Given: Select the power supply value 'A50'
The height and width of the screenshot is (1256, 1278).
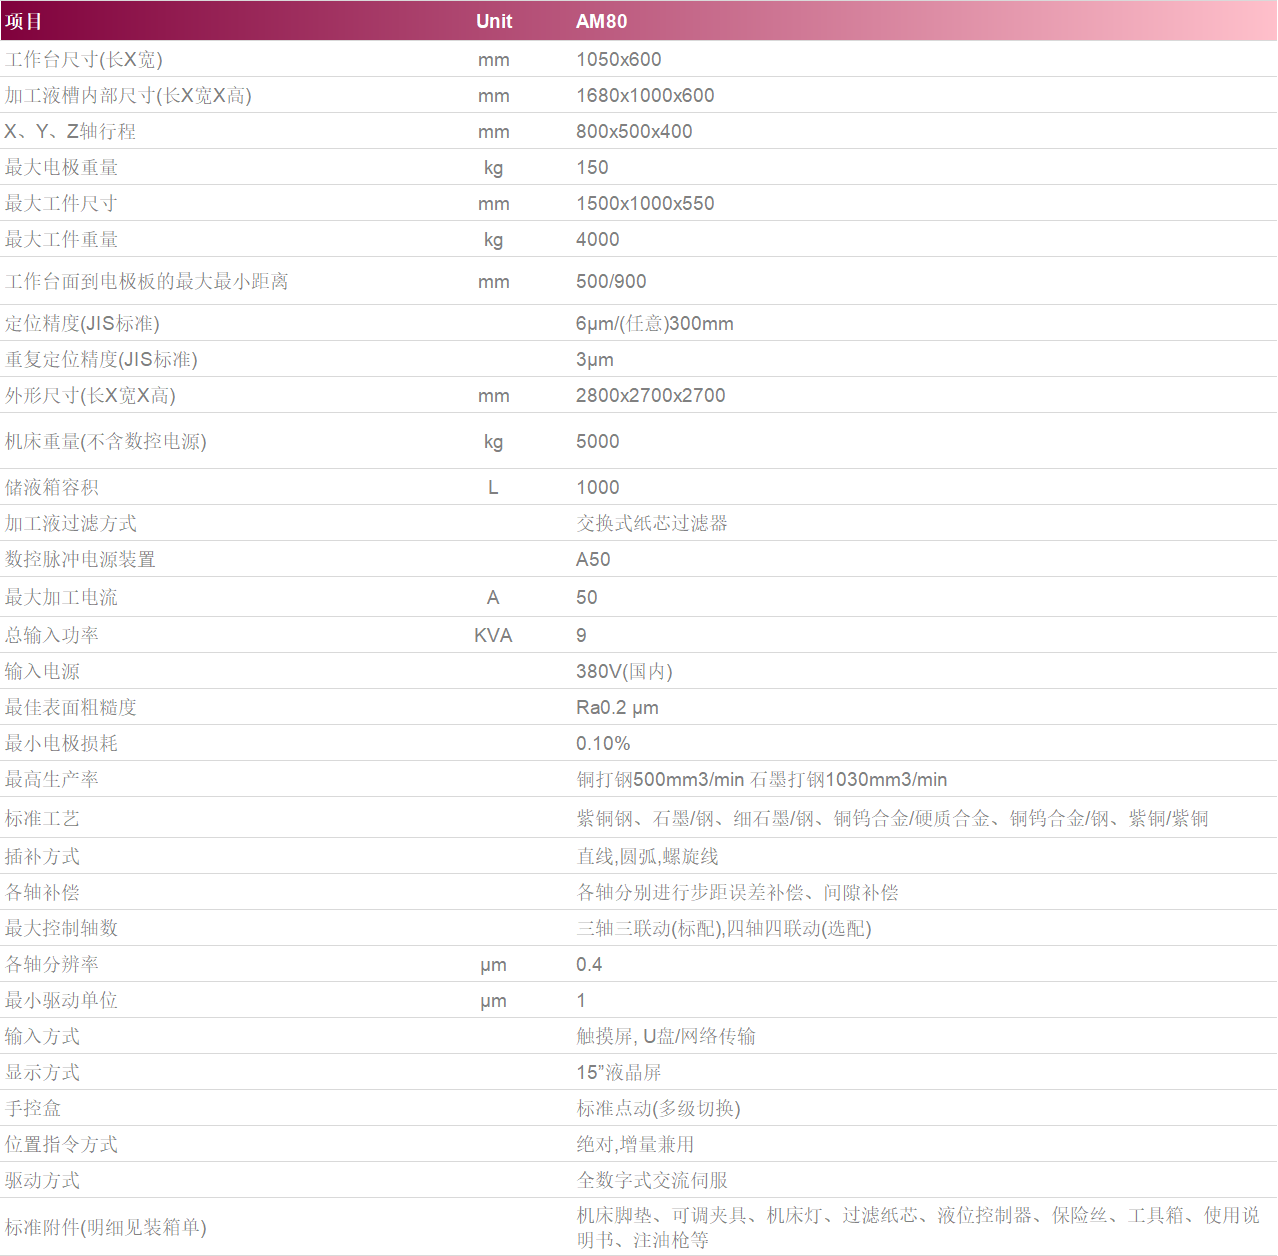Looking at the screenshot, I should pyautogui.click(x=593, y=559).
